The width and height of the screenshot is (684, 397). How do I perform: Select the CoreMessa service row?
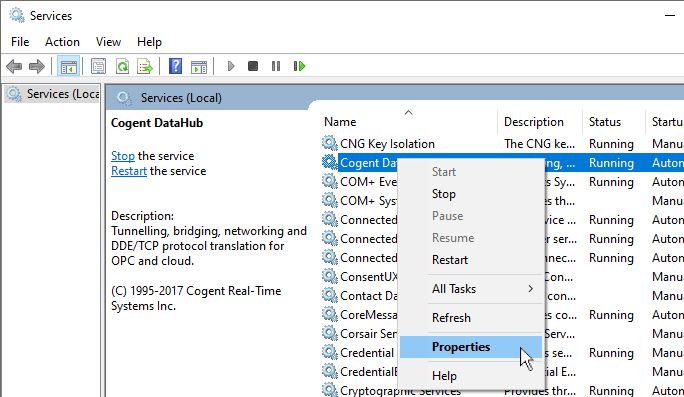[369, 315]
